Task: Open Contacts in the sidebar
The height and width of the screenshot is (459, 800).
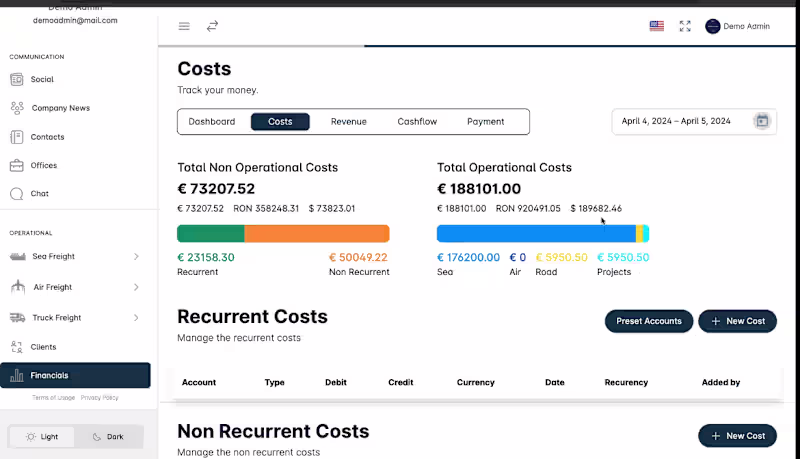Action: 47,137
